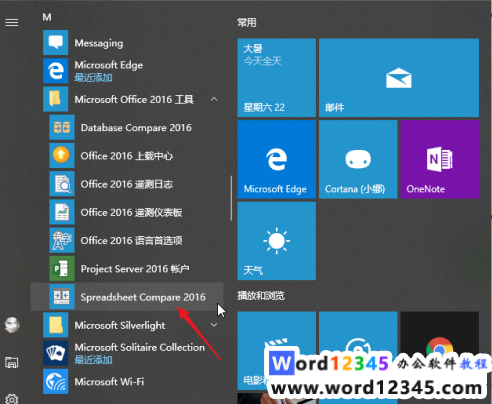This screenshot has width=492, height=404.
Task: Select the Office 2016 遥测仪表板 entry text
Action: coord(131,212)
